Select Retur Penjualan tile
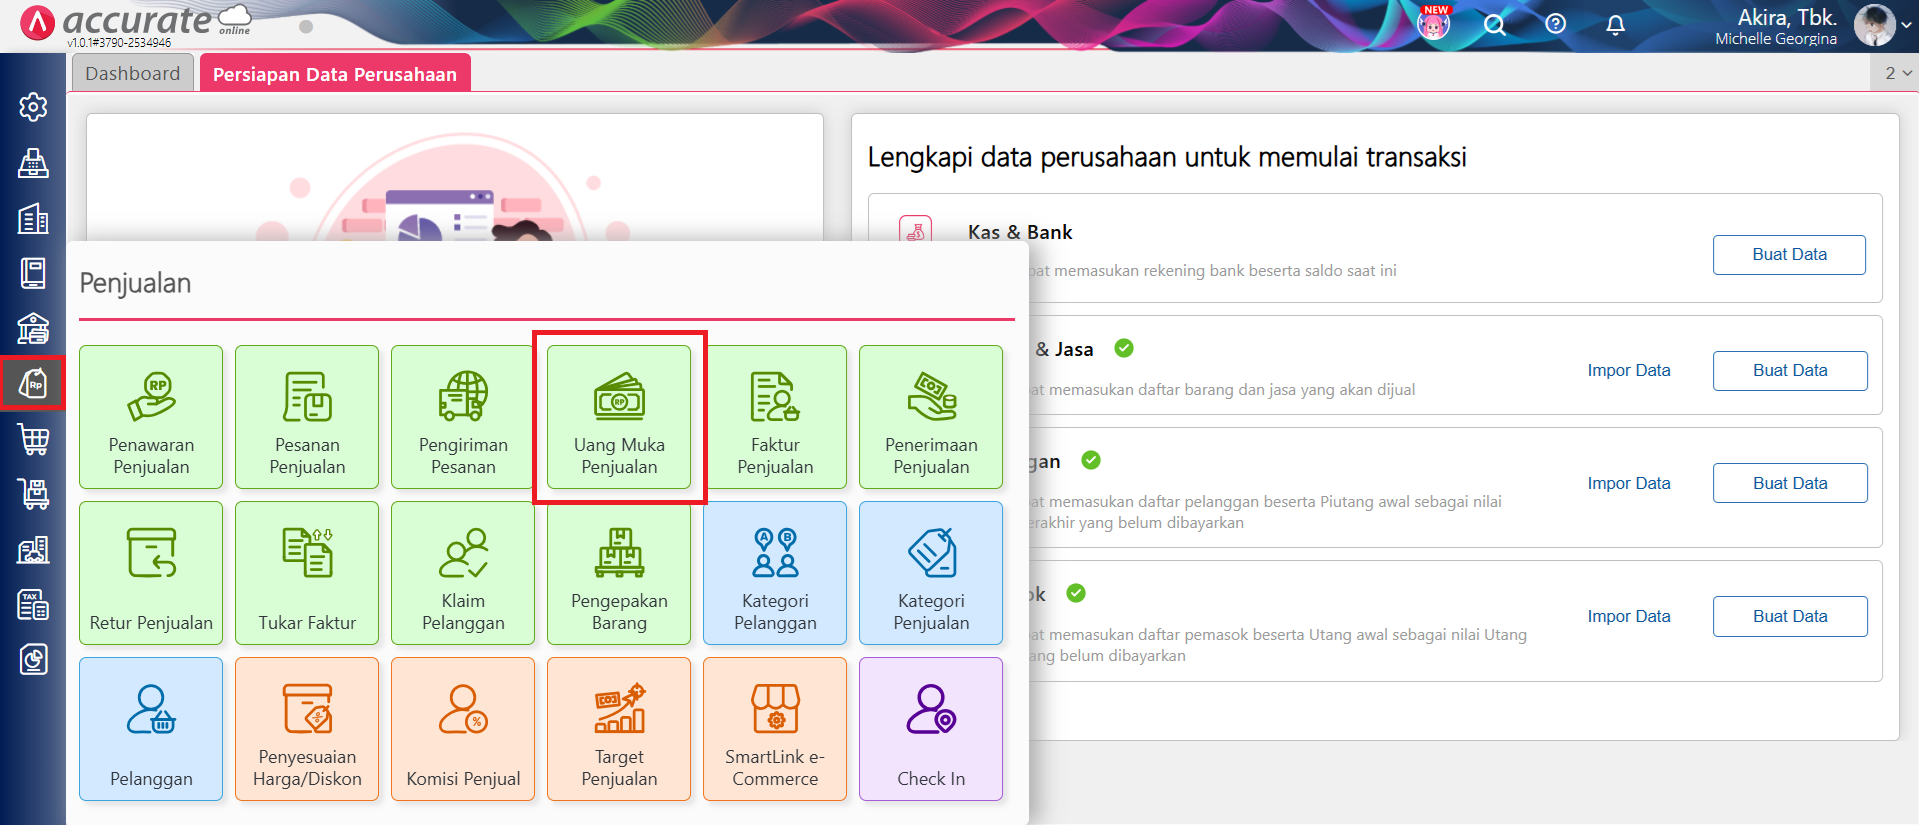 pos(151,573)
